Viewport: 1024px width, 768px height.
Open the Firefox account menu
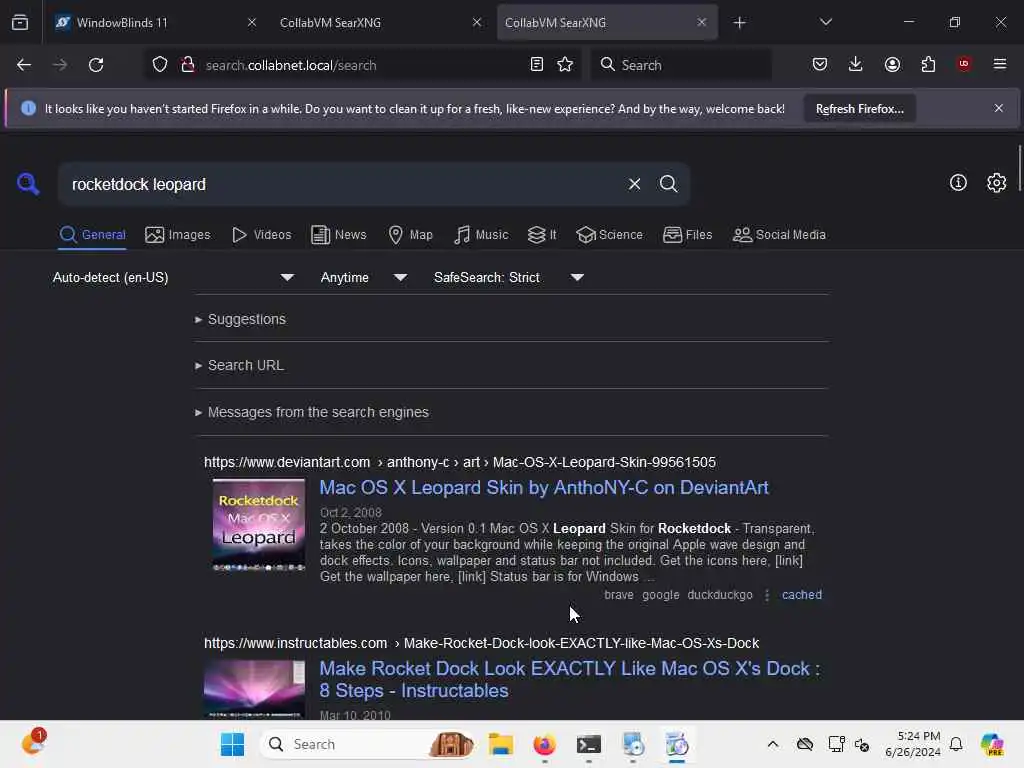(x=893, y=64)
